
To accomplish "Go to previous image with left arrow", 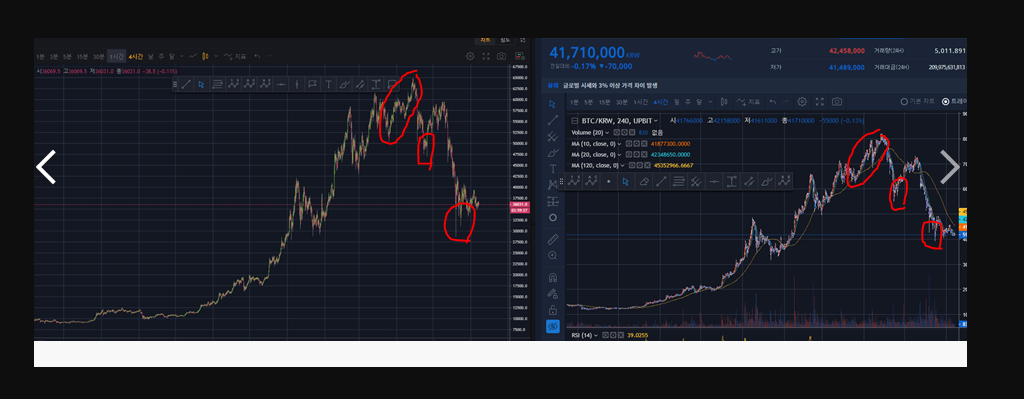I will [x=46, y=167].
